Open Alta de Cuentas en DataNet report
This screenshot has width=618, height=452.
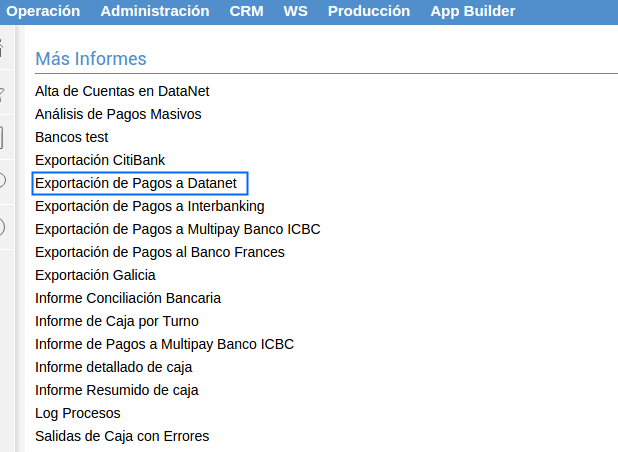[122, 91]
